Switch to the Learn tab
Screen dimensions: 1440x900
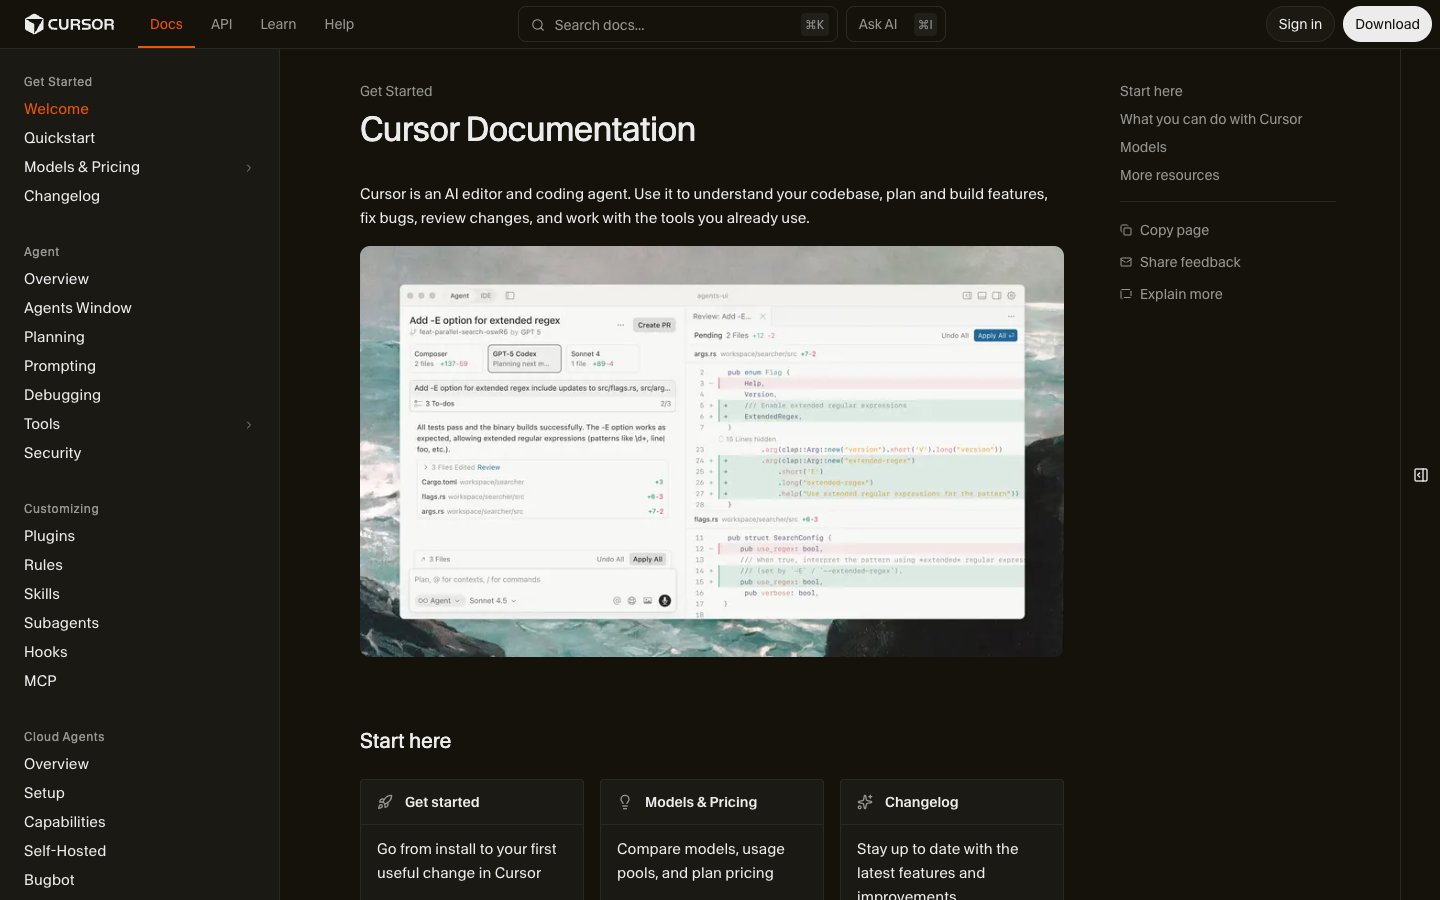278,24
